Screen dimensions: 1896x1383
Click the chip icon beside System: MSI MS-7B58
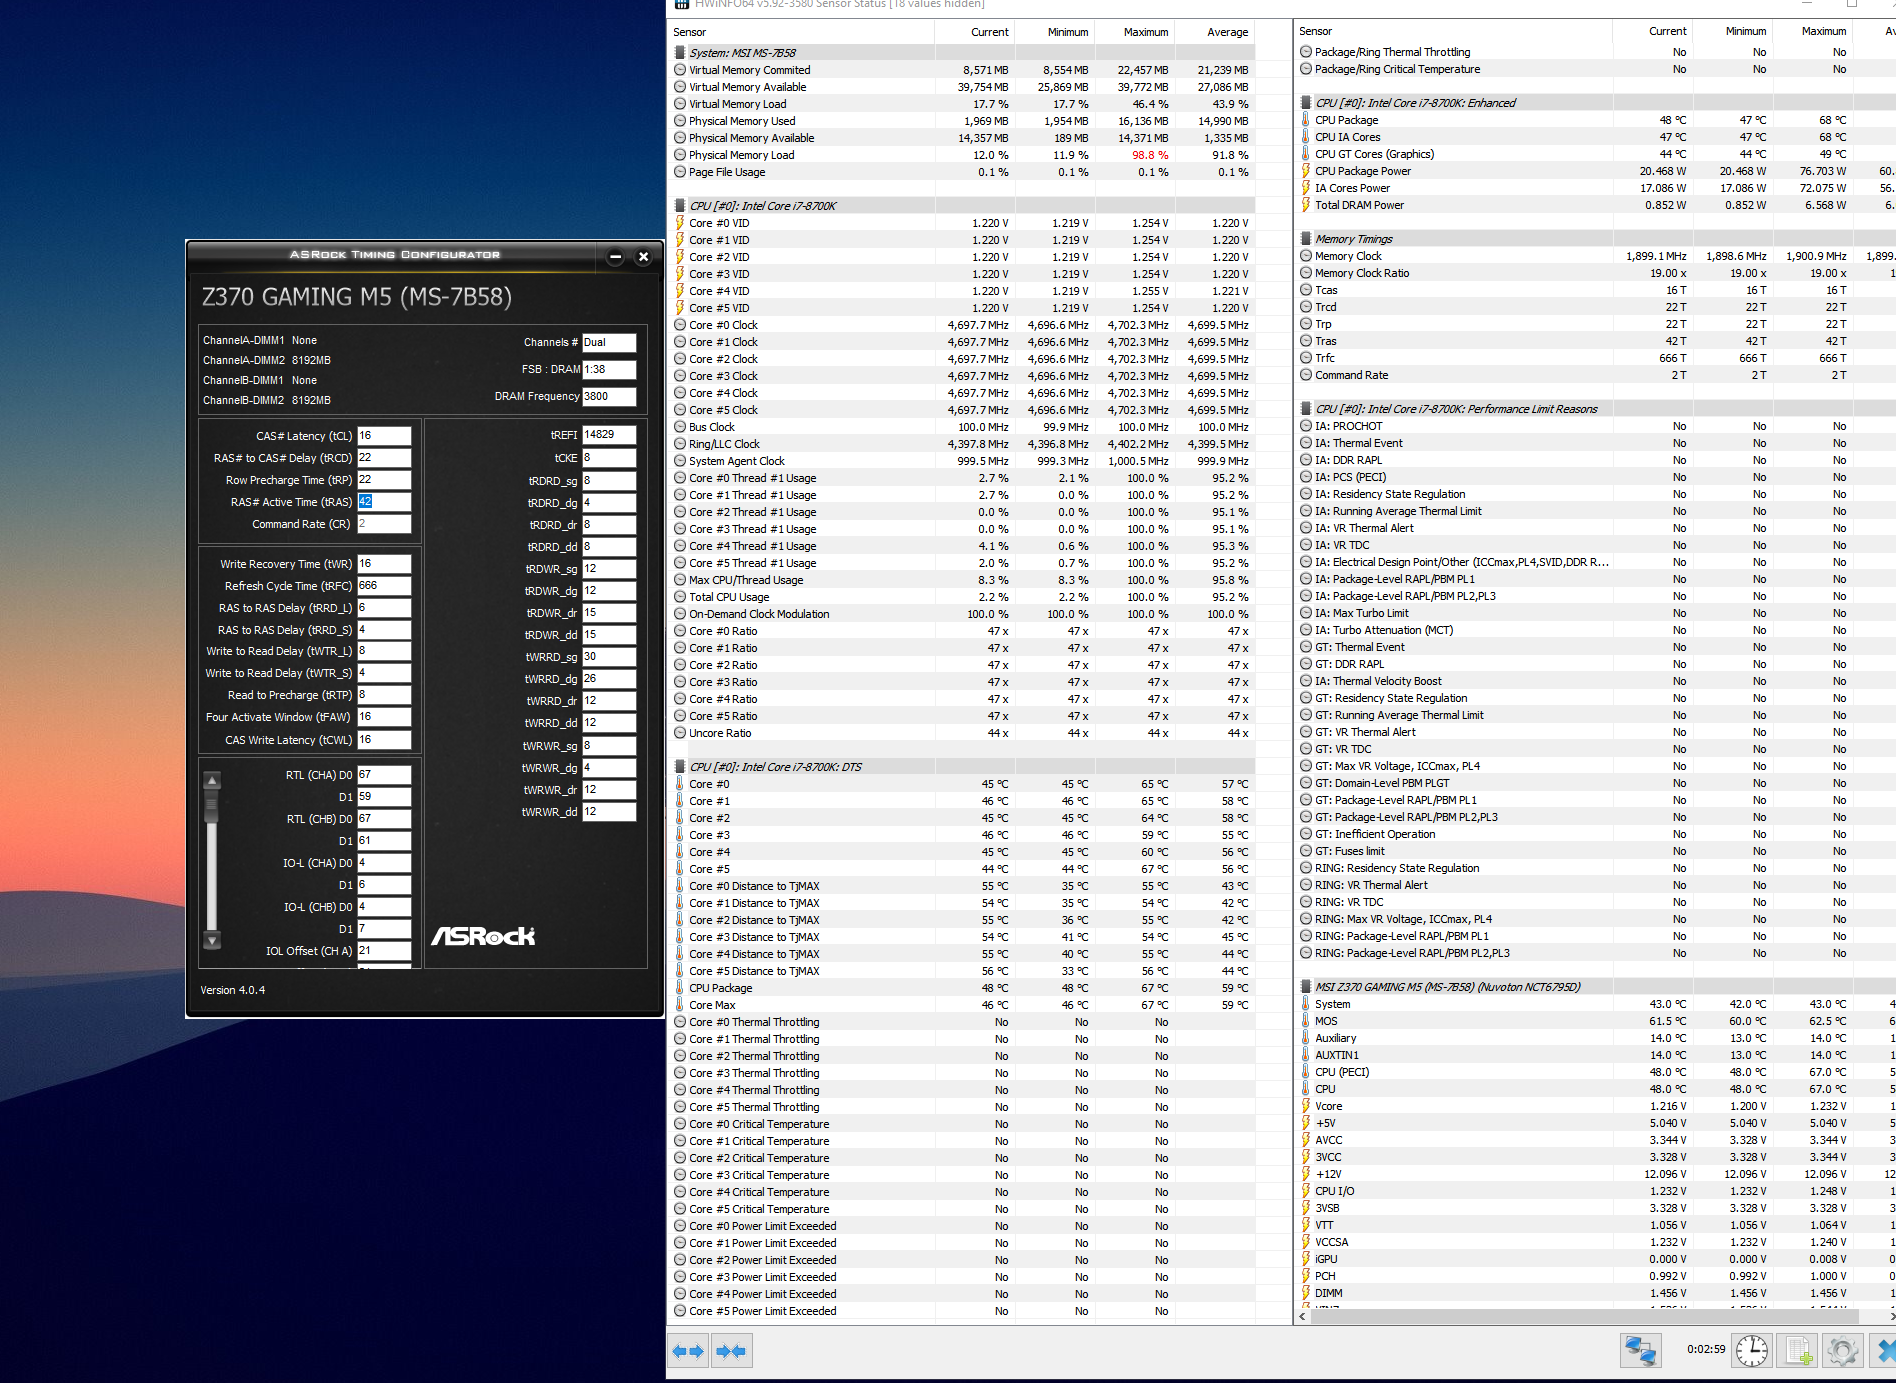pos(680,53)
